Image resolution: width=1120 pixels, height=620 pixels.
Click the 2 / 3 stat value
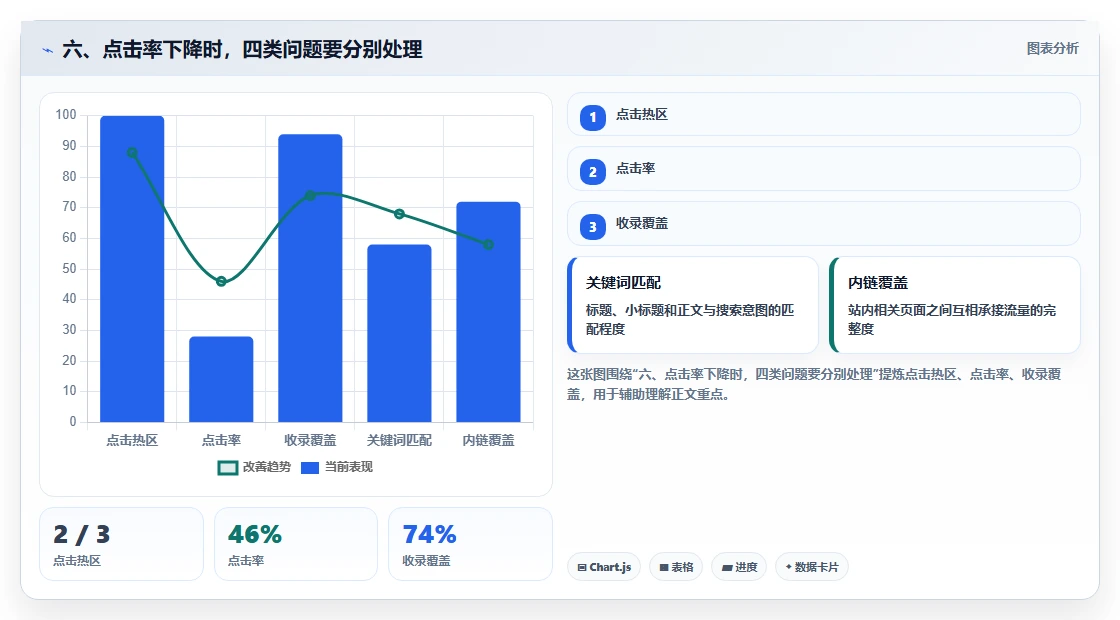pyautogui.click(x=81, y=534)
